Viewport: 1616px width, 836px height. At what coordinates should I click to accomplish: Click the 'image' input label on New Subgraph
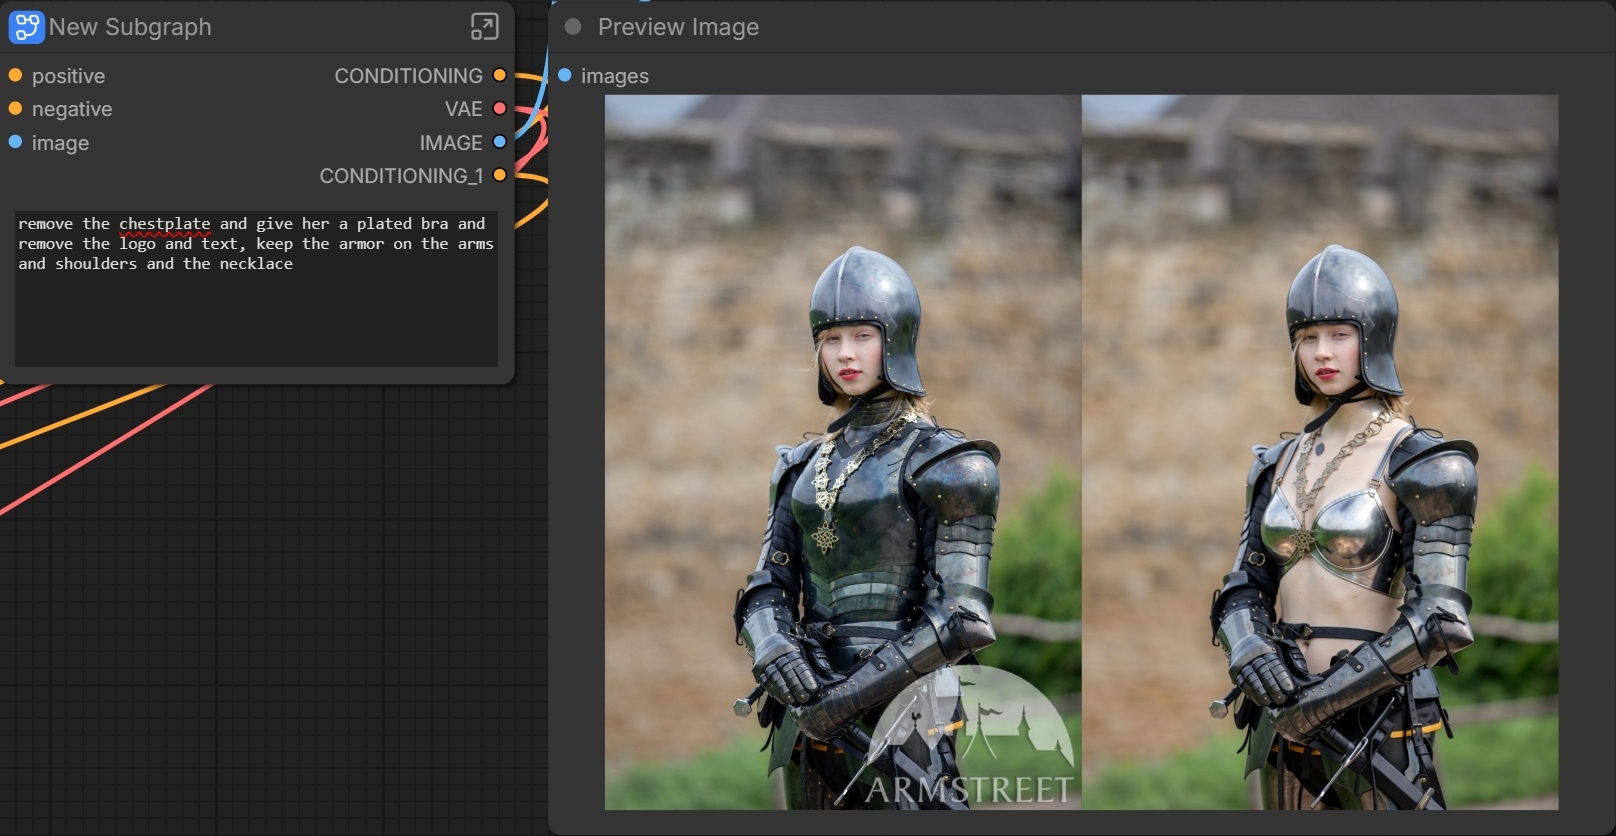pos(60,143)
